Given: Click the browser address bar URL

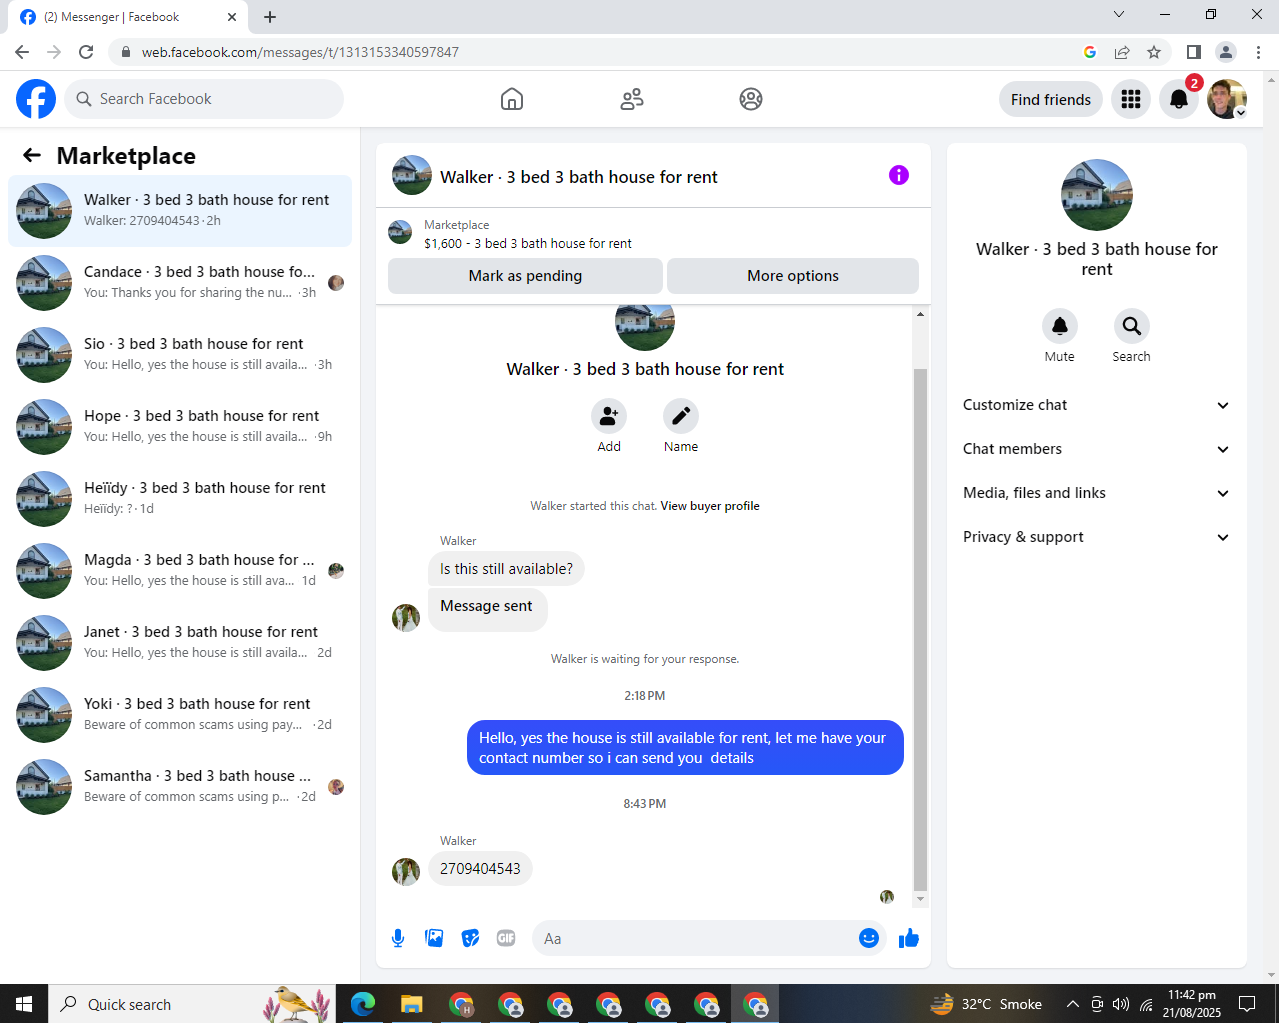Looking at the screenshot, I should (300, 52).
